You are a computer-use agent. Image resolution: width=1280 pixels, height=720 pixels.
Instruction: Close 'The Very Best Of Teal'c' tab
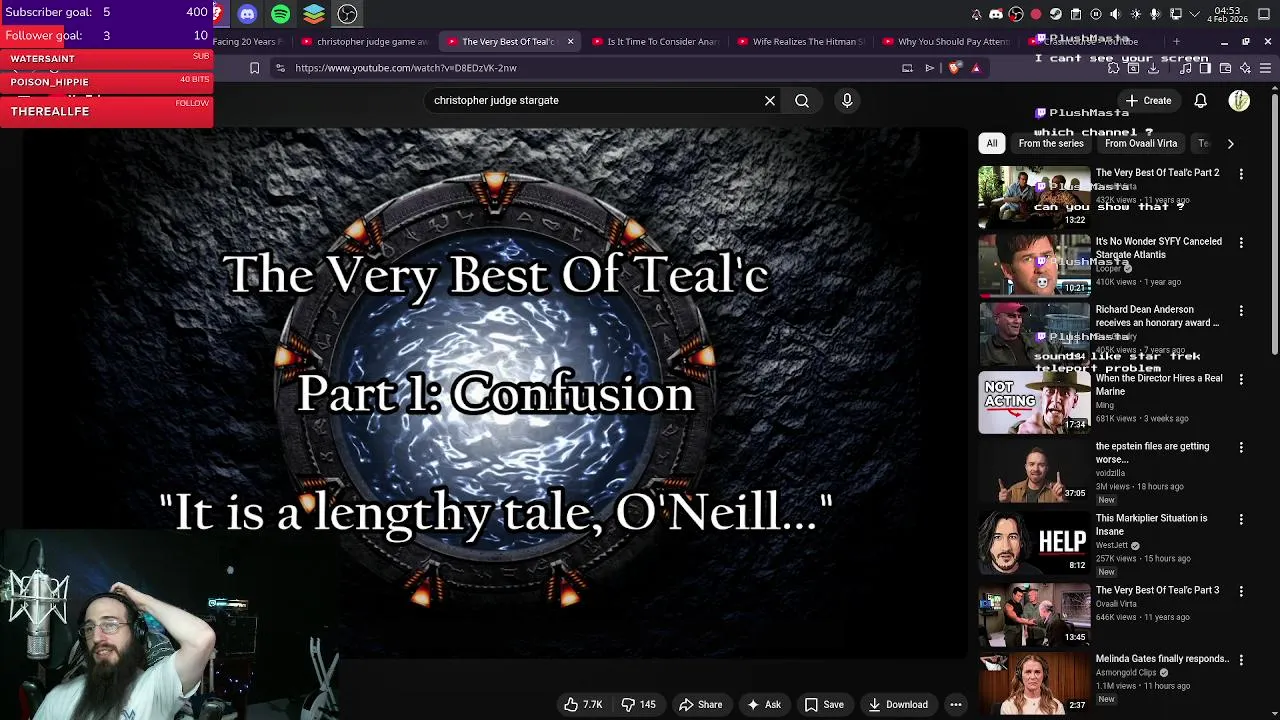click(x=570, y=42)
